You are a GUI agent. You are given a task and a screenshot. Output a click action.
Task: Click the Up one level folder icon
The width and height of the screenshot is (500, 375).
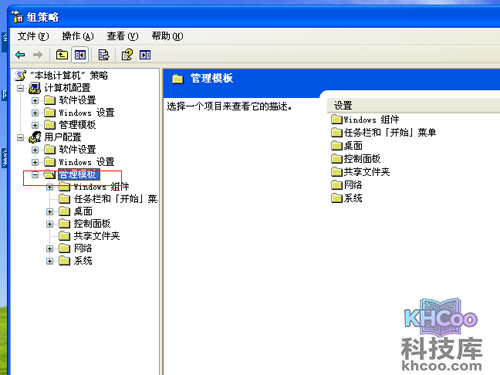click(62, 55)
